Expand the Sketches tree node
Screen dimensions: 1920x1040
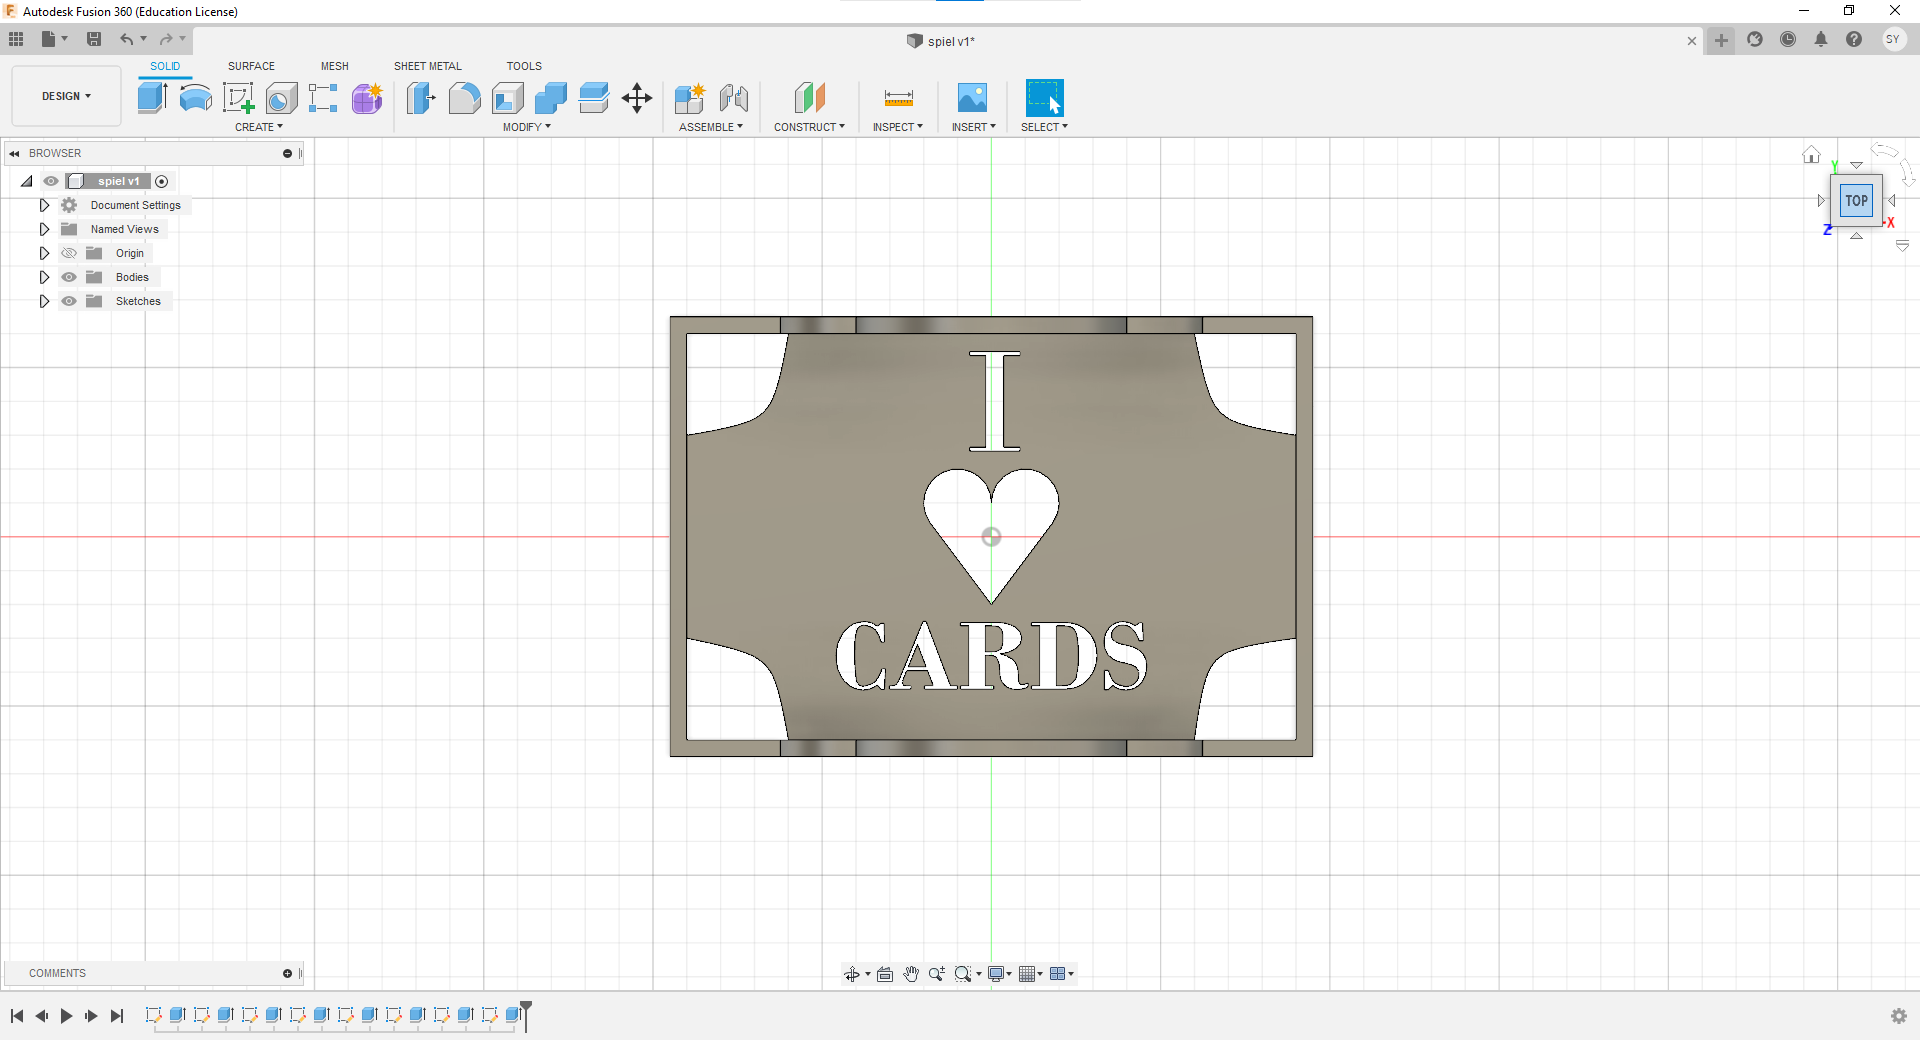[x=44, y=301]
